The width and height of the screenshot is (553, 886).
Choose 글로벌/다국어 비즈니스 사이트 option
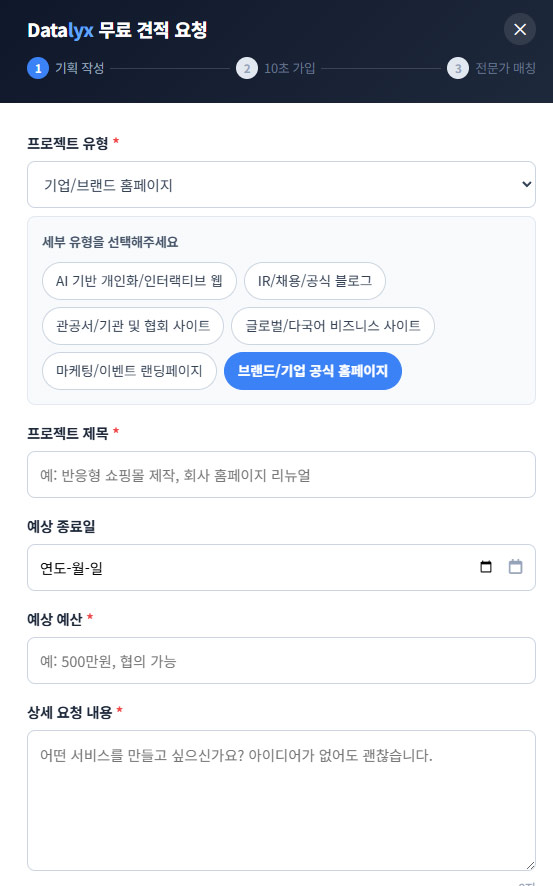pos(333,326)
